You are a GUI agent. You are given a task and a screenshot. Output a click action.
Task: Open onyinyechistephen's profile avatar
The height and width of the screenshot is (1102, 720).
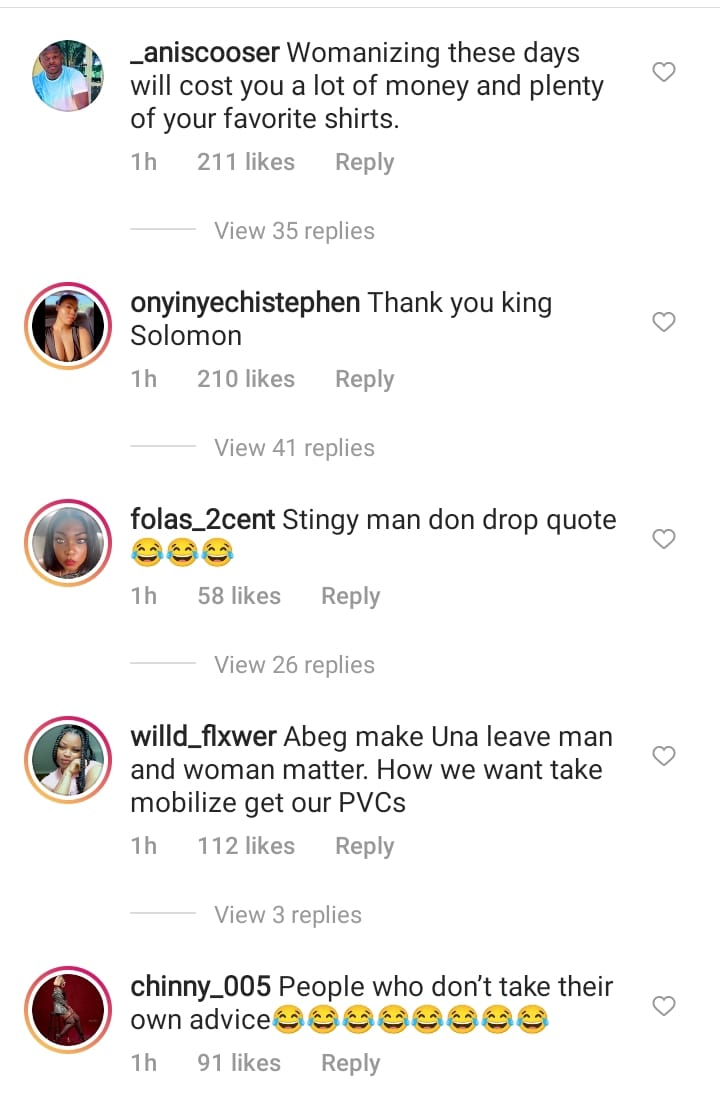coord(68,326)
